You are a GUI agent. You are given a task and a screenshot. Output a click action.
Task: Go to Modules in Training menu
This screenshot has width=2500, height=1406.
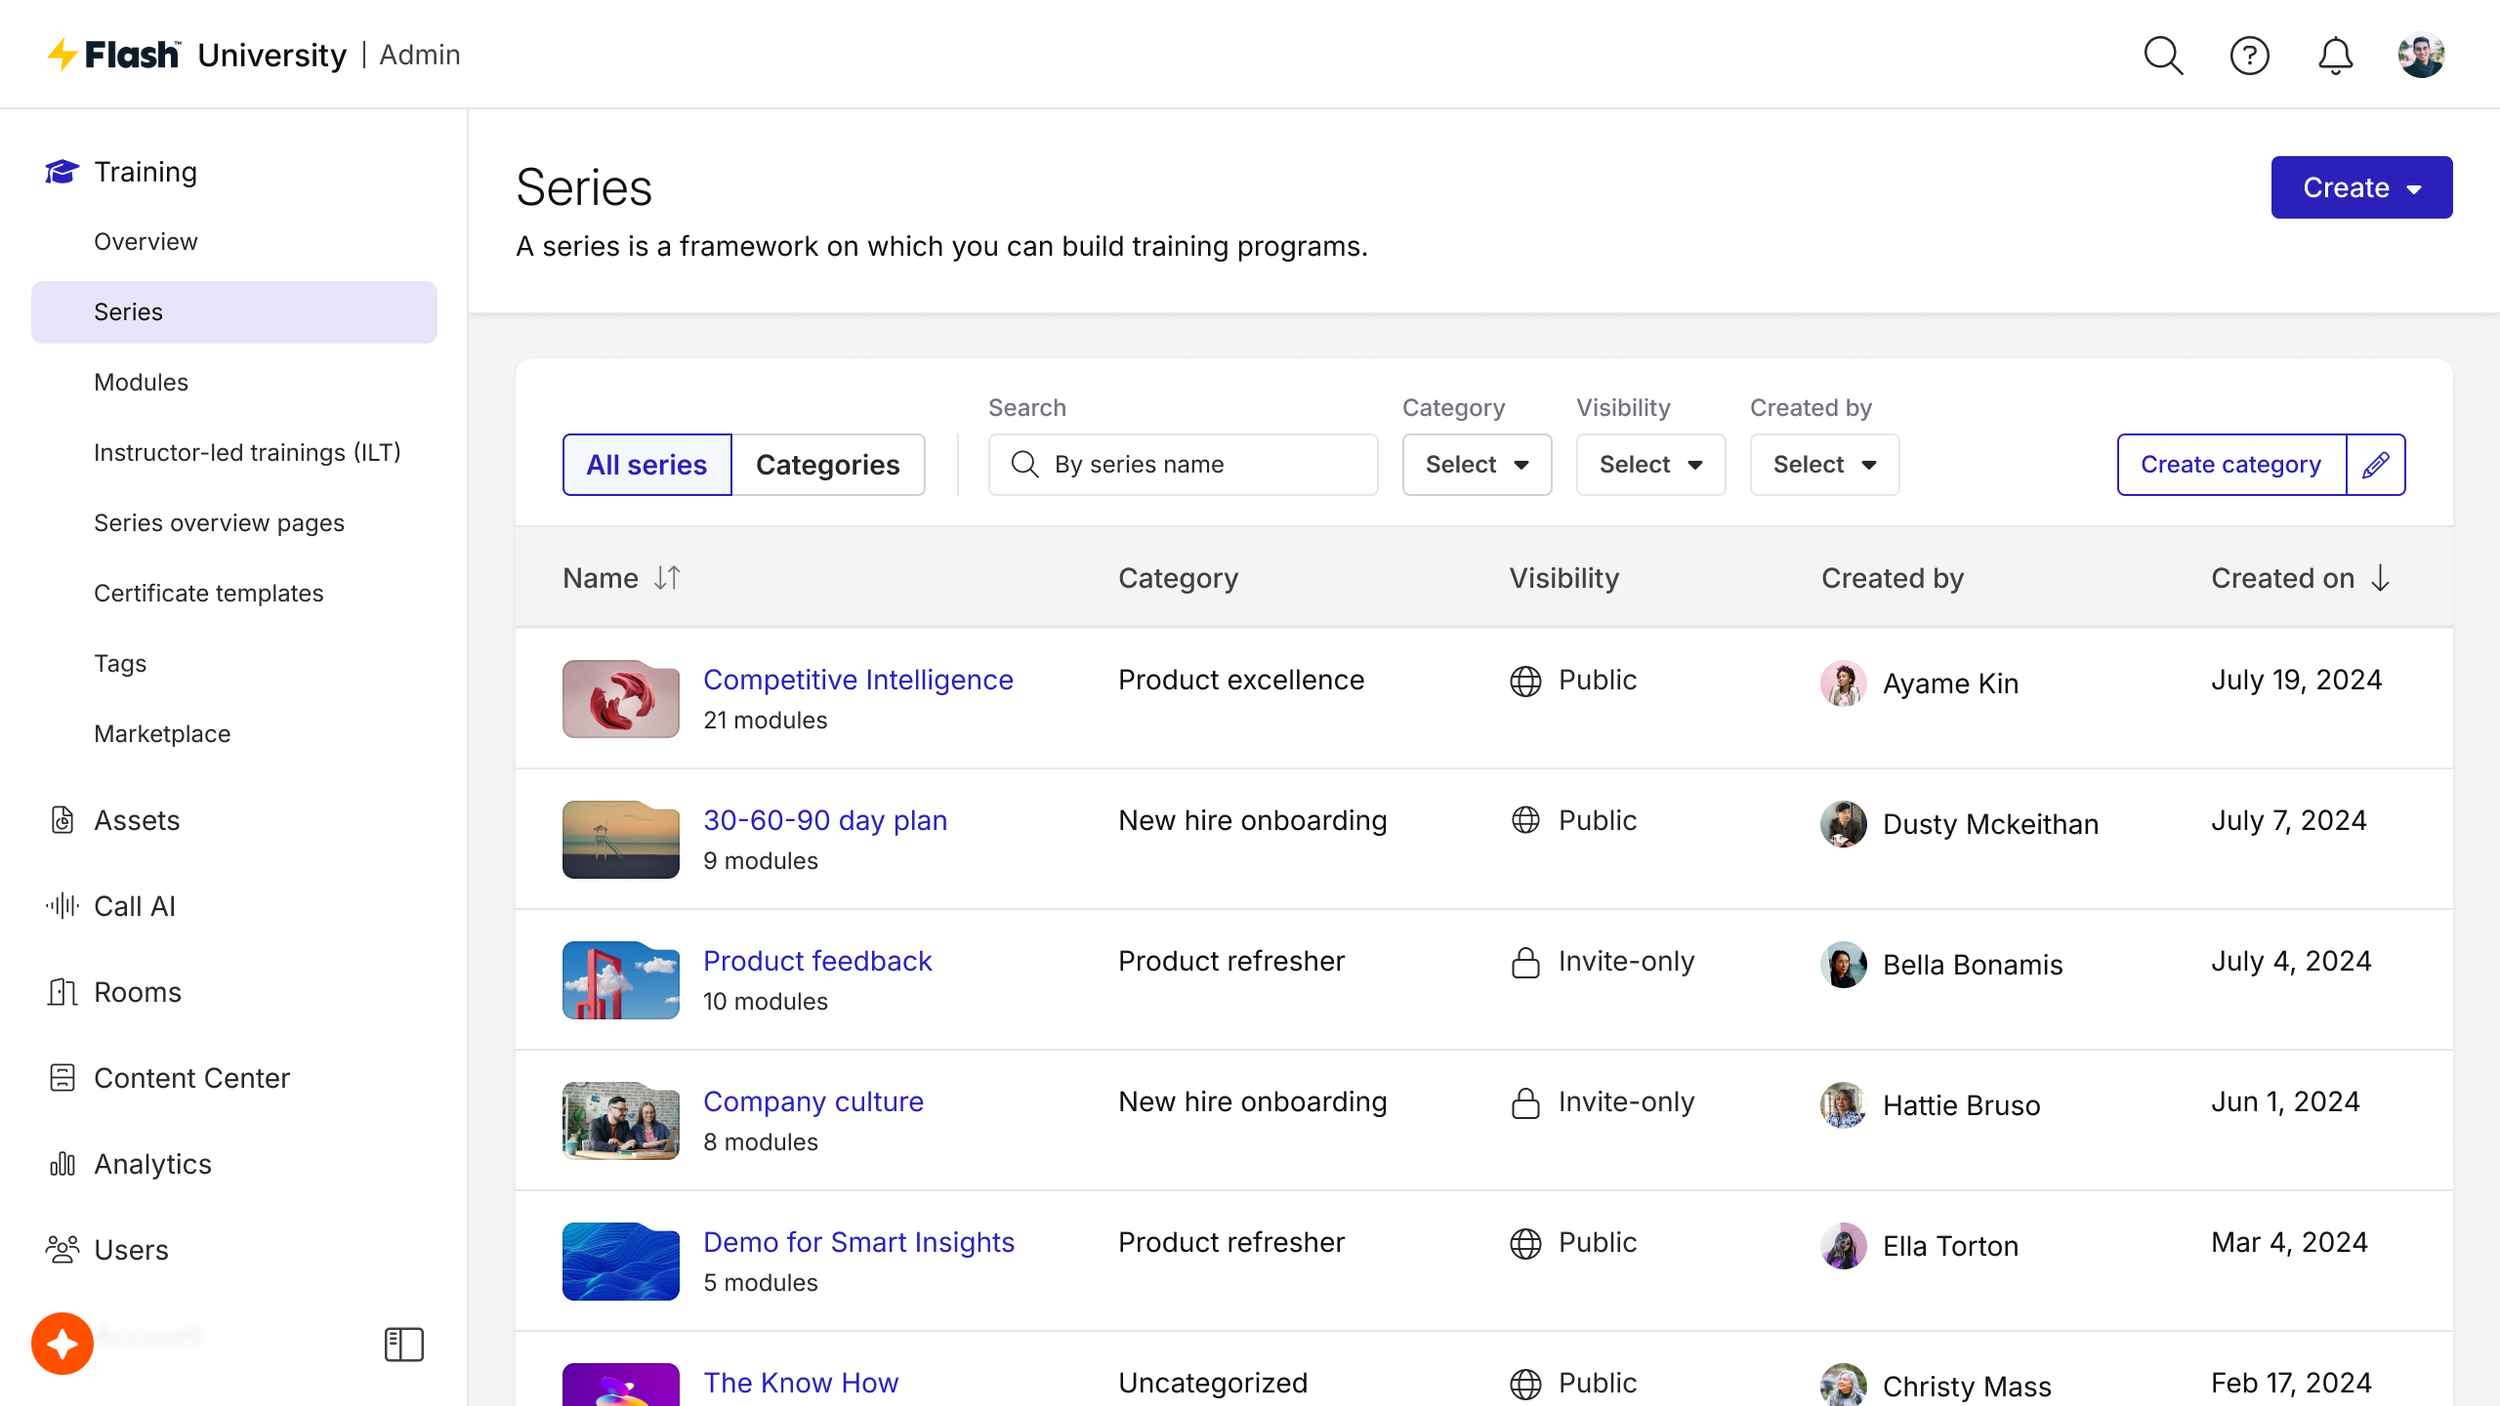(141, 382)
